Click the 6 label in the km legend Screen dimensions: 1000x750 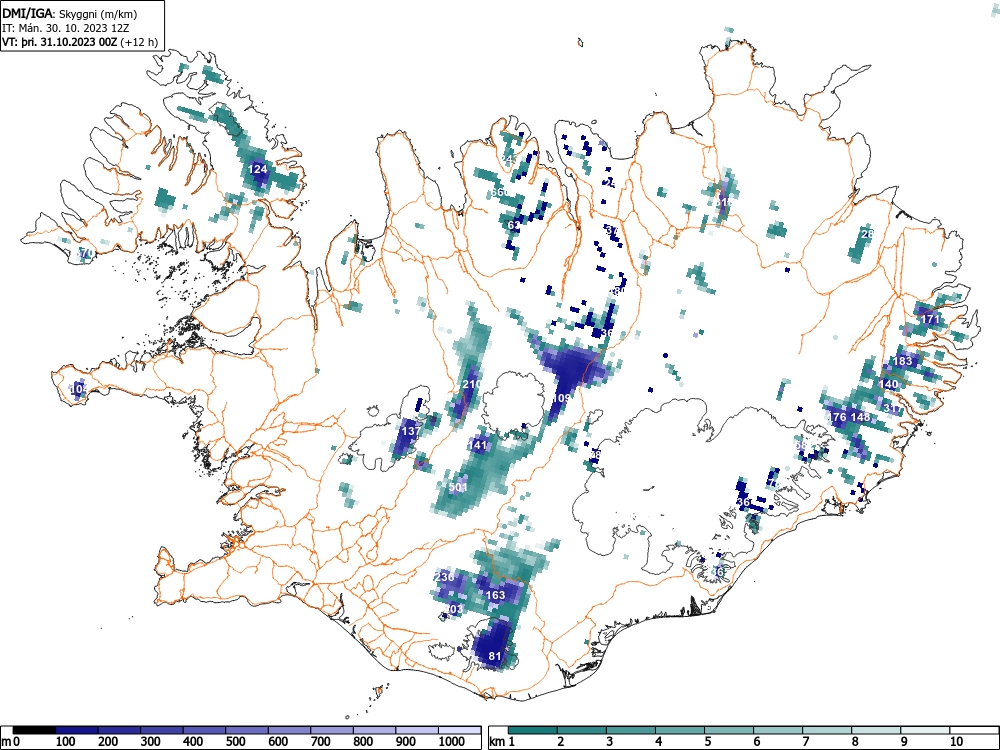756,741
